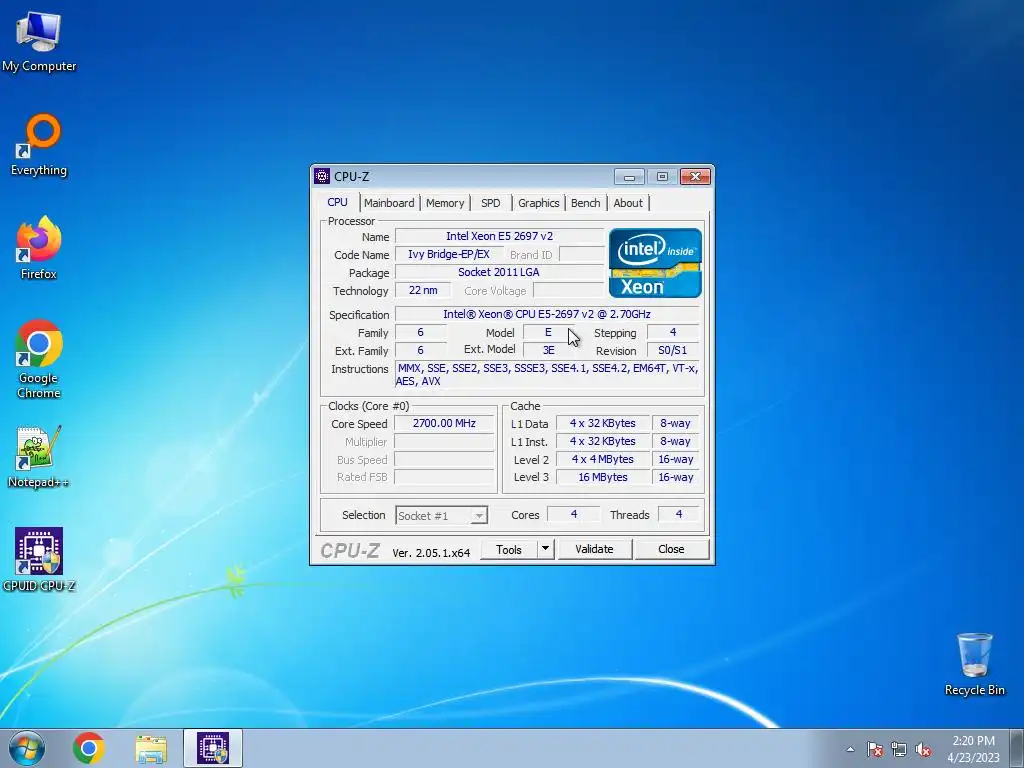This screenshot has width=1024, height=768.
Task: Click the Core Speed 2700.00 MHz value
Action: click(x=444, y=423)
